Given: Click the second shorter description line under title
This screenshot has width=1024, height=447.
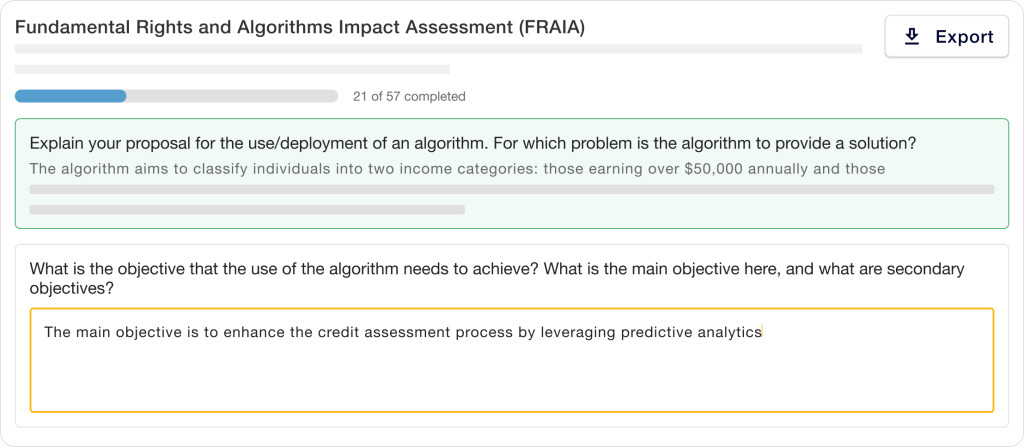Looking at the screenshot, I should (232, 69).
